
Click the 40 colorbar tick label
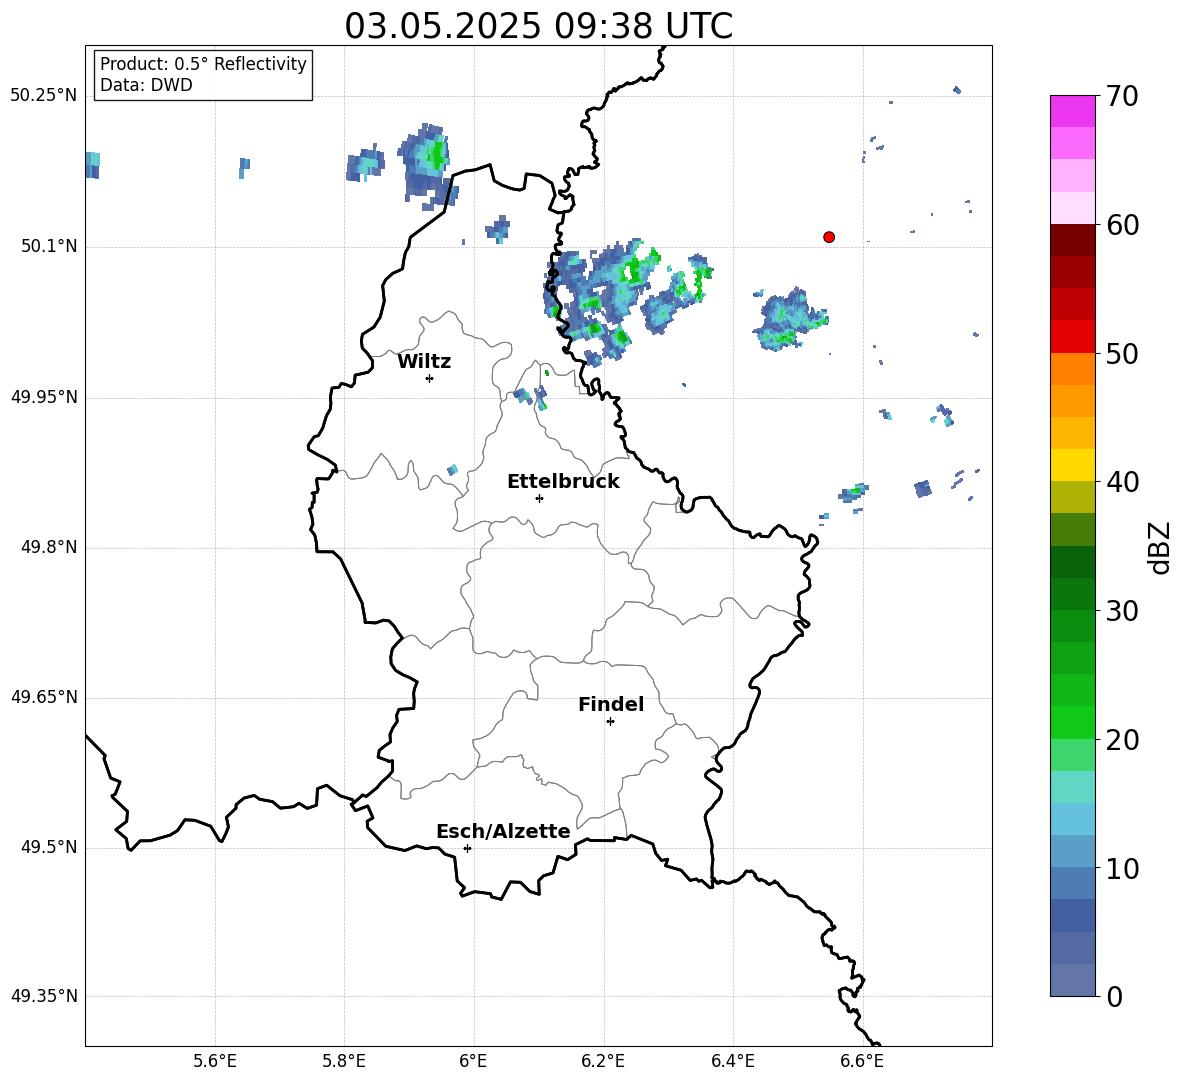[1122, 482]
